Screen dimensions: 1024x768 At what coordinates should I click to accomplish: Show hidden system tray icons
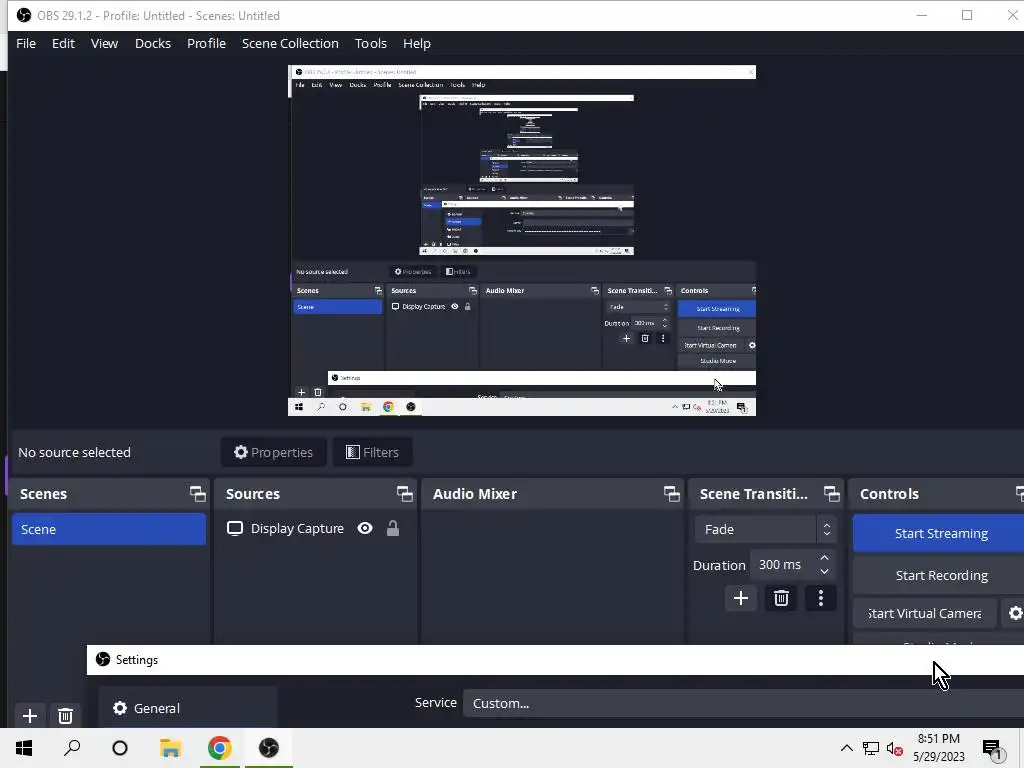tap(846, 748)
